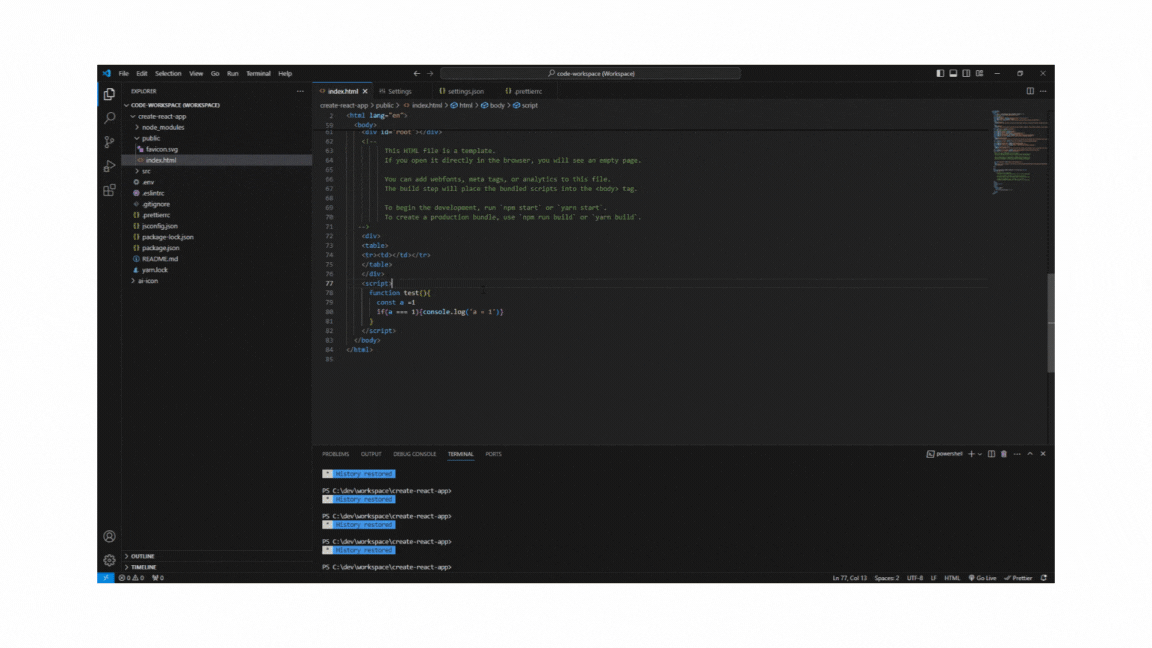Switch to the Output panel tab
This screenshot has width=1152, height=648.
pos(371,454)
